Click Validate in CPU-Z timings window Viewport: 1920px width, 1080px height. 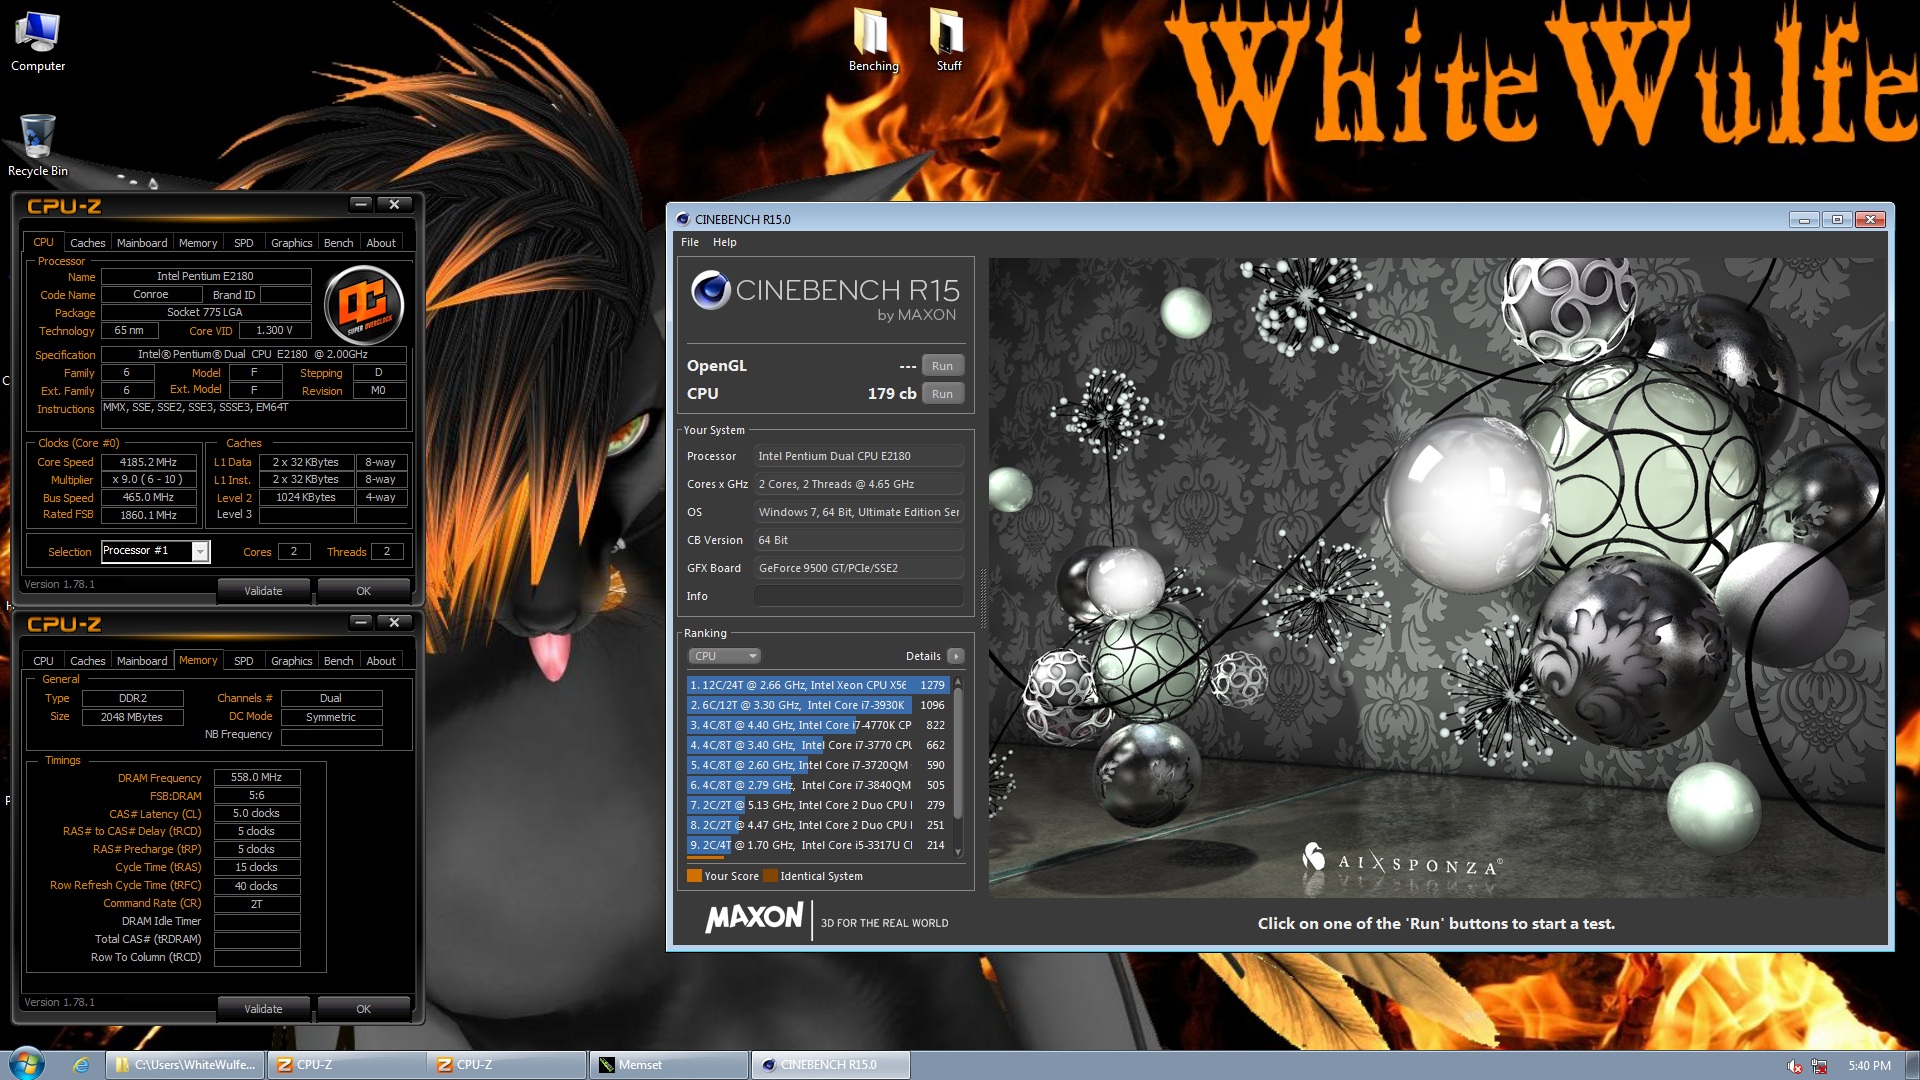(x=263, y=1009)
